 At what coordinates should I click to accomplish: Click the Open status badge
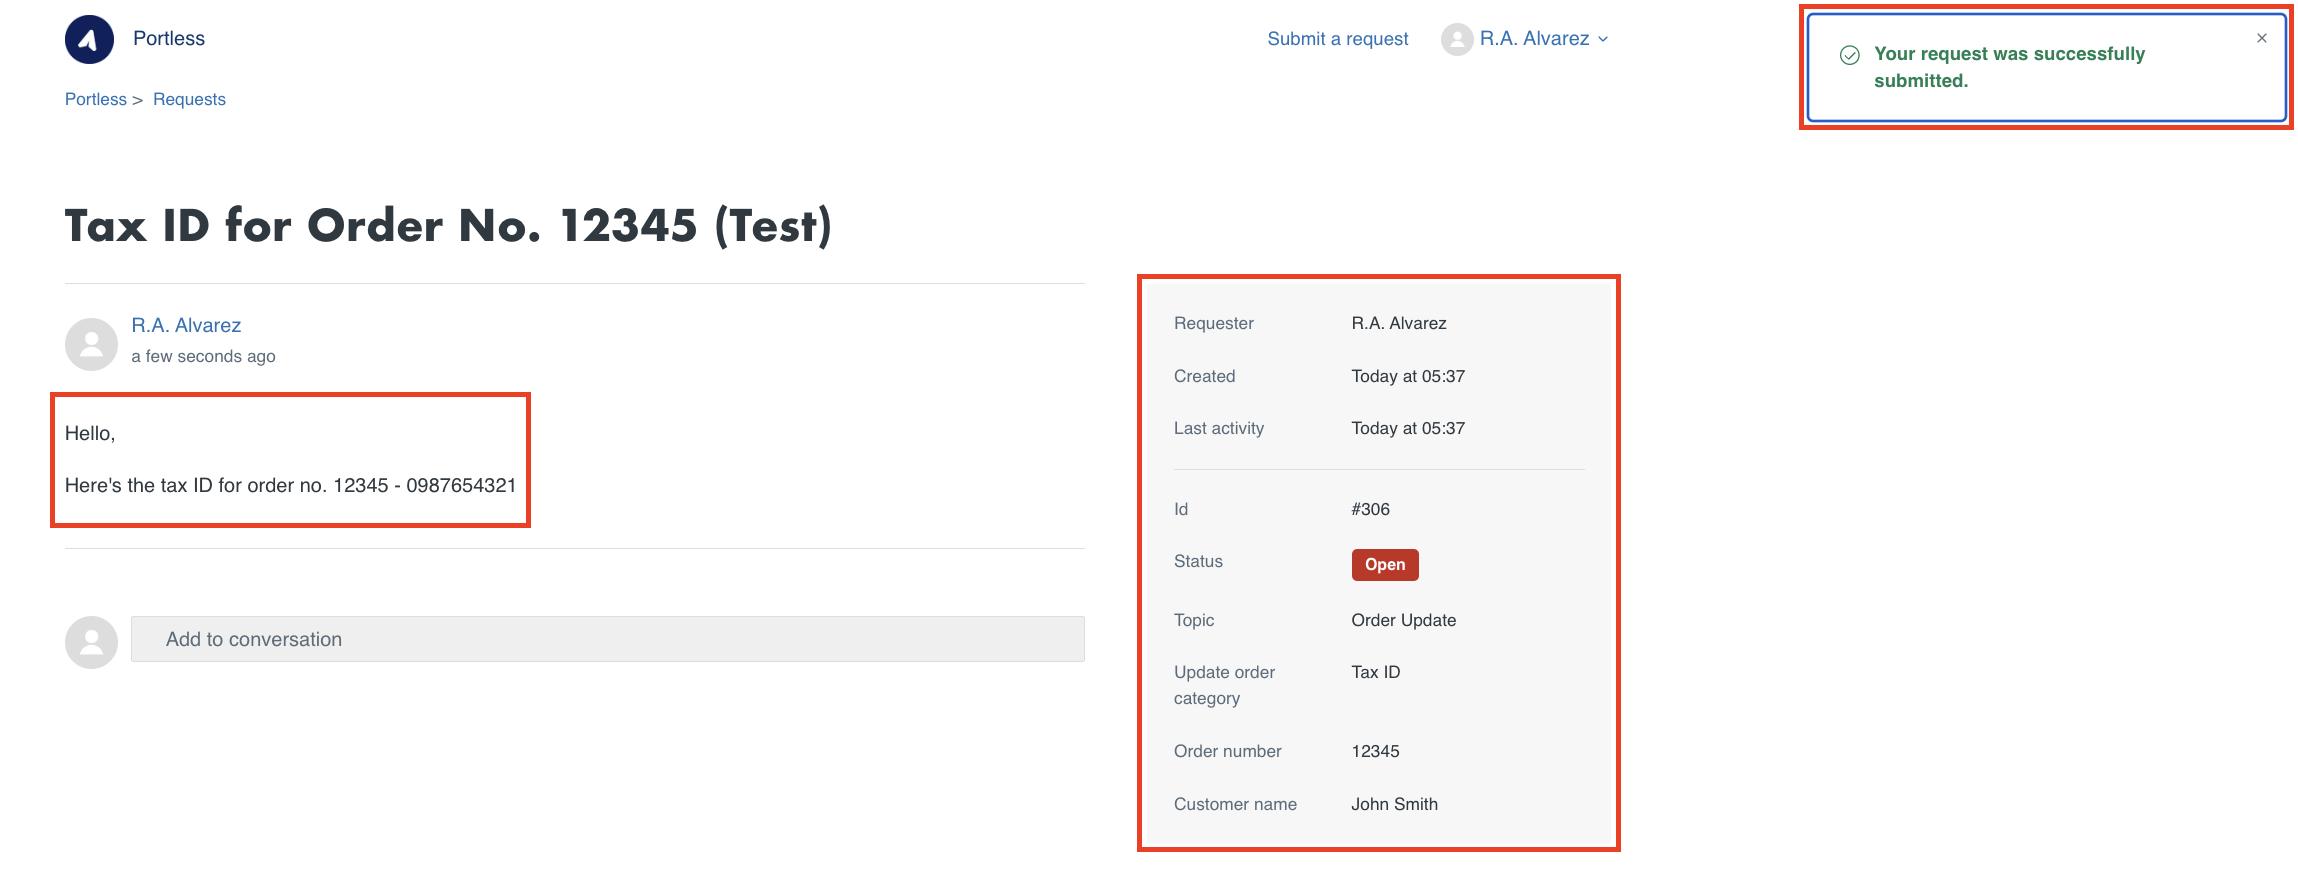point(1385,564)
